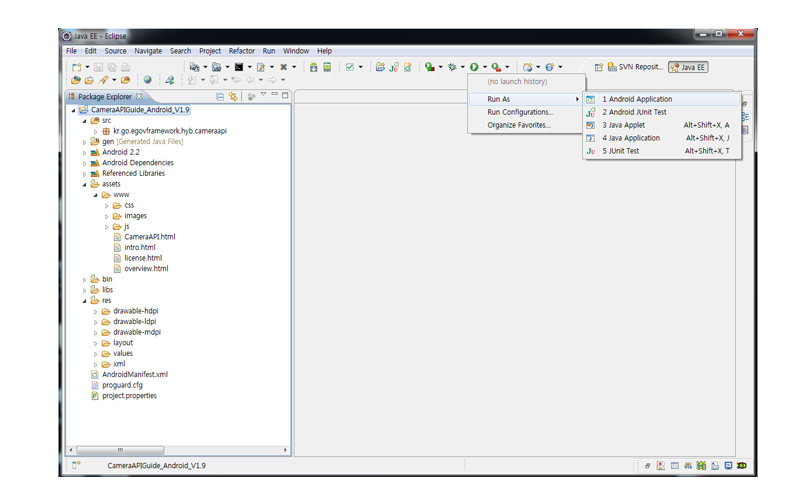Toggle Link with Editor in Package Explorer
The height and width of the screenshot is (500, 800).
pos(233,97)
